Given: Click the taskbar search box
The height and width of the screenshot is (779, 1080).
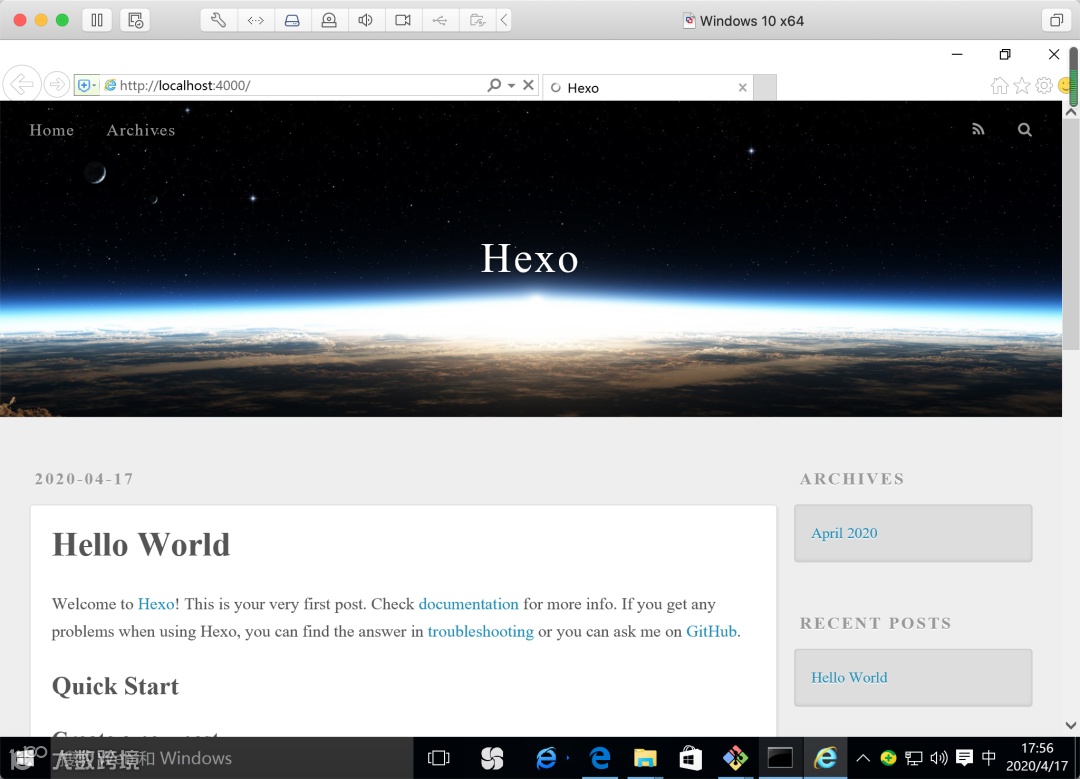Looking at the screenshot, I should [231, 758].
